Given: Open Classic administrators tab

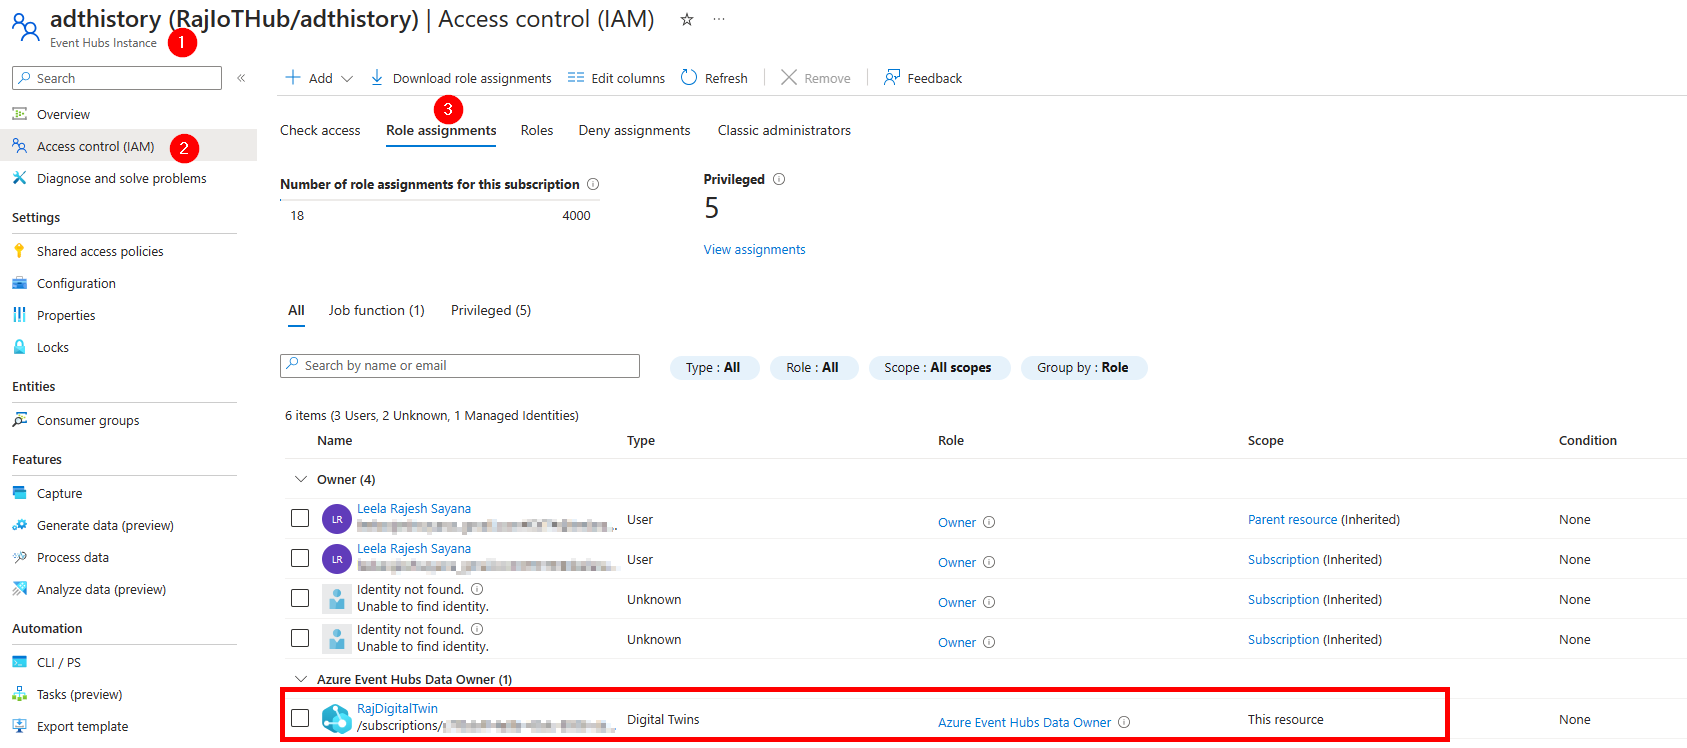Looking at the screenshot, I should click(784, 130).
